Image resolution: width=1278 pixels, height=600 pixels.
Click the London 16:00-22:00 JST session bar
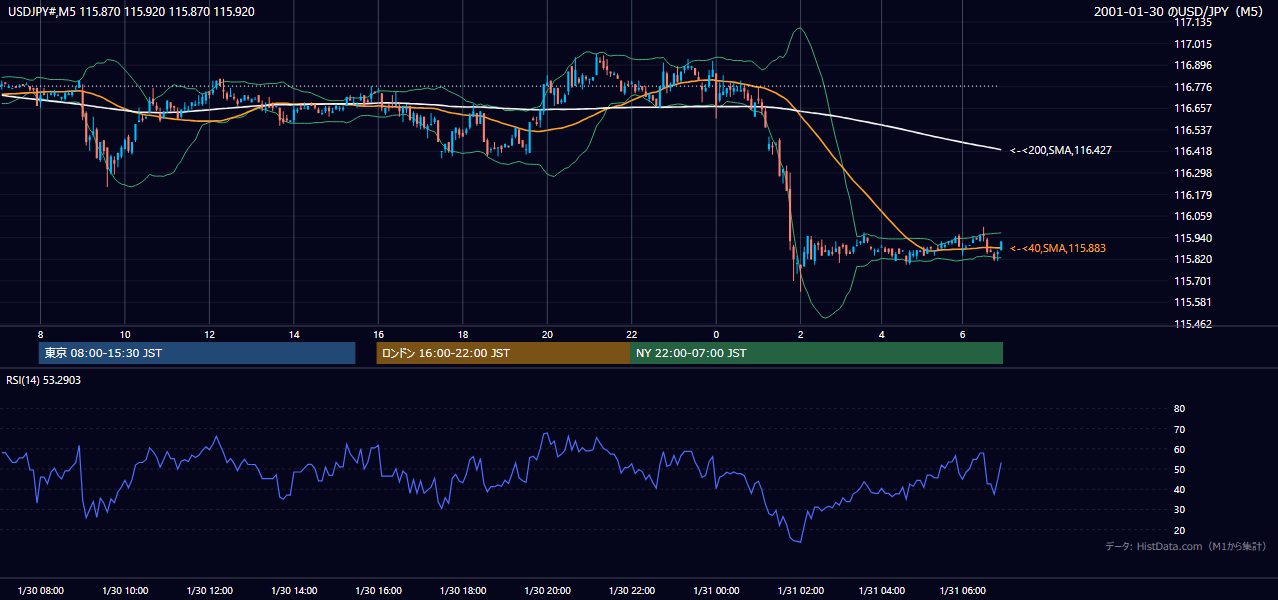coord(503,353)
